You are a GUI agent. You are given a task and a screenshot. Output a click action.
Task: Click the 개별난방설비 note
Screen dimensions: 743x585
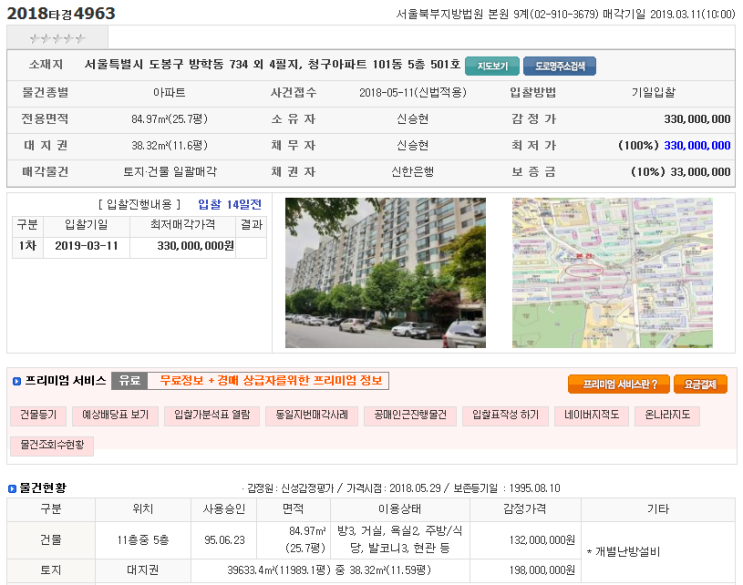click(623, 552)
